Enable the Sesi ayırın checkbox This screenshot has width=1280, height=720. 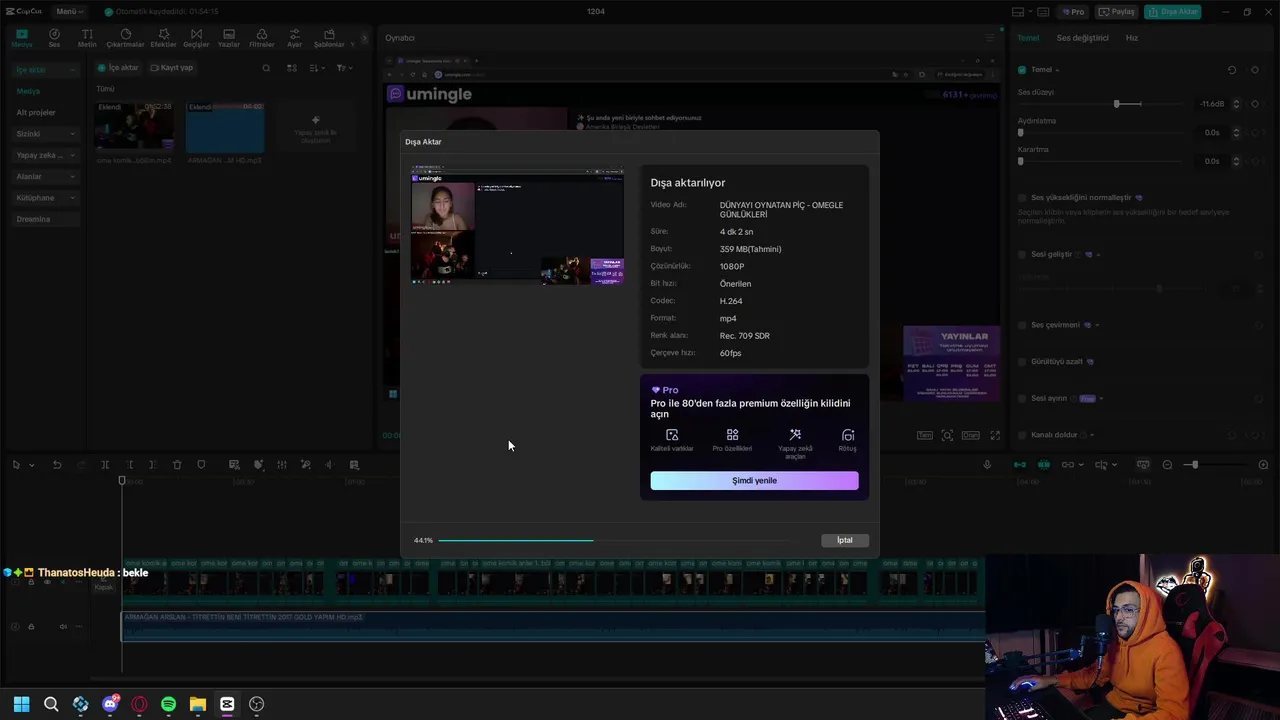(x=1022, y=398)
